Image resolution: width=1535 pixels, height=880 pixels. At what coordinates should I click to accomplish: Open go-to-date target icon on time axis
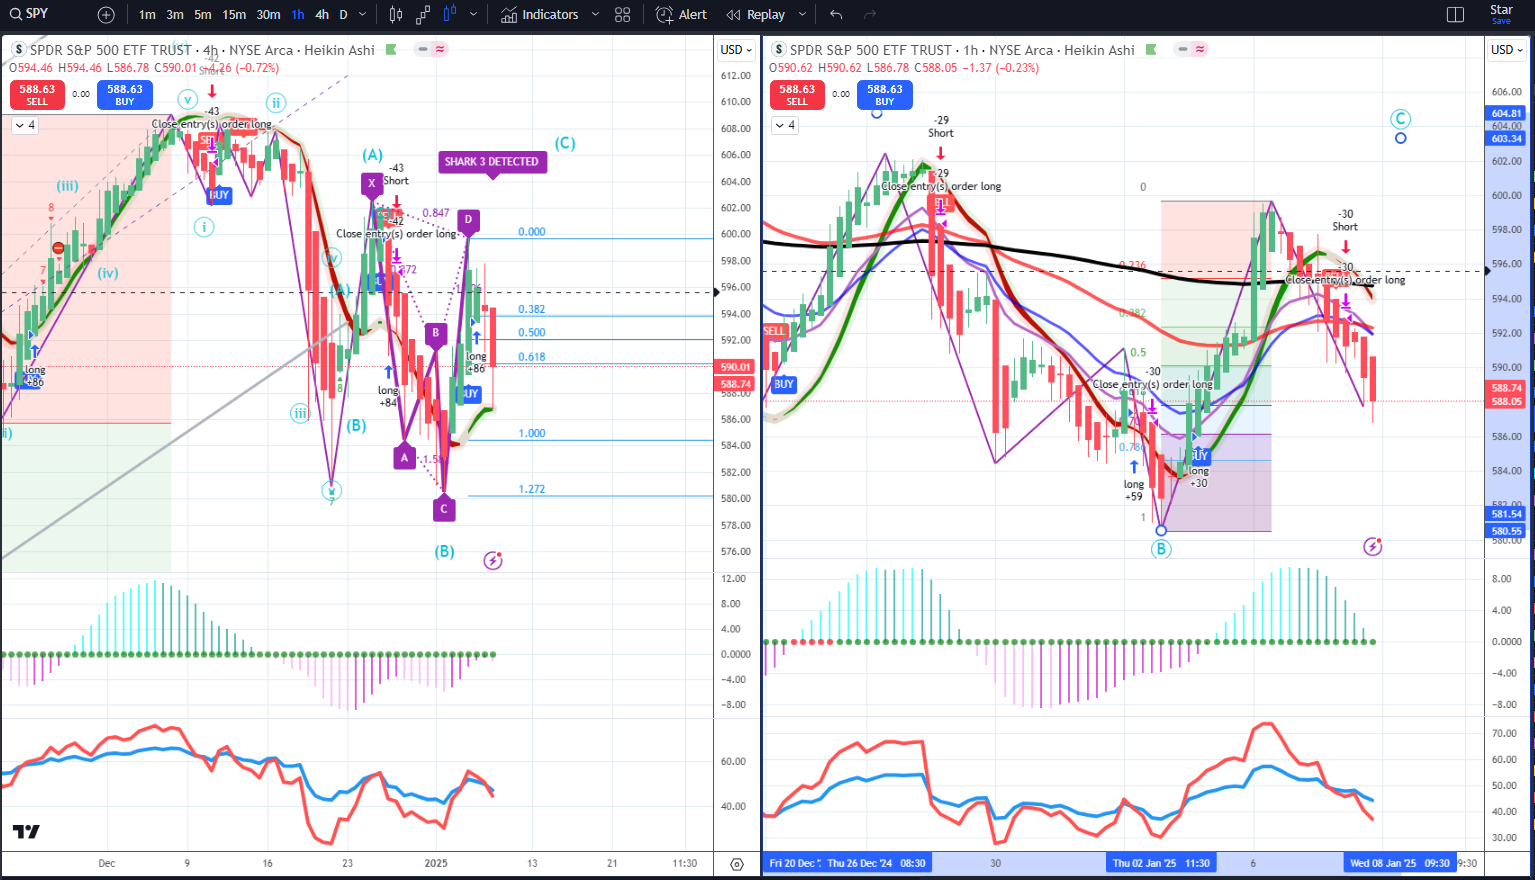click(737, 864)
